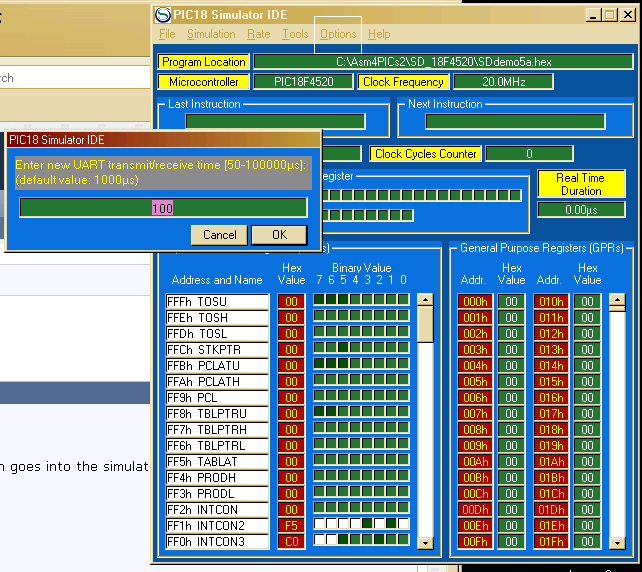This screenshot has height=572, width=642.
Task: Click GPR address 00Fh
Action: click(475, 542)
